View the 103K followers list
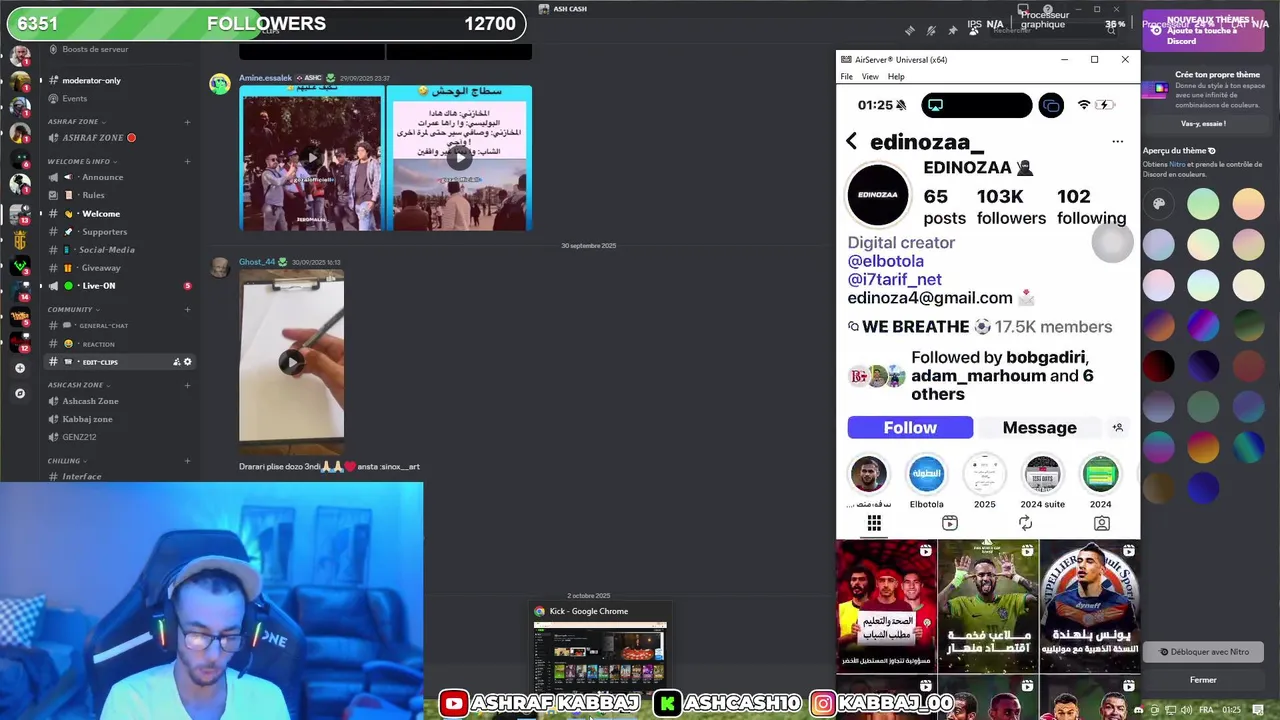The height and width of the screenshot is (720, 1280). 1011,207
